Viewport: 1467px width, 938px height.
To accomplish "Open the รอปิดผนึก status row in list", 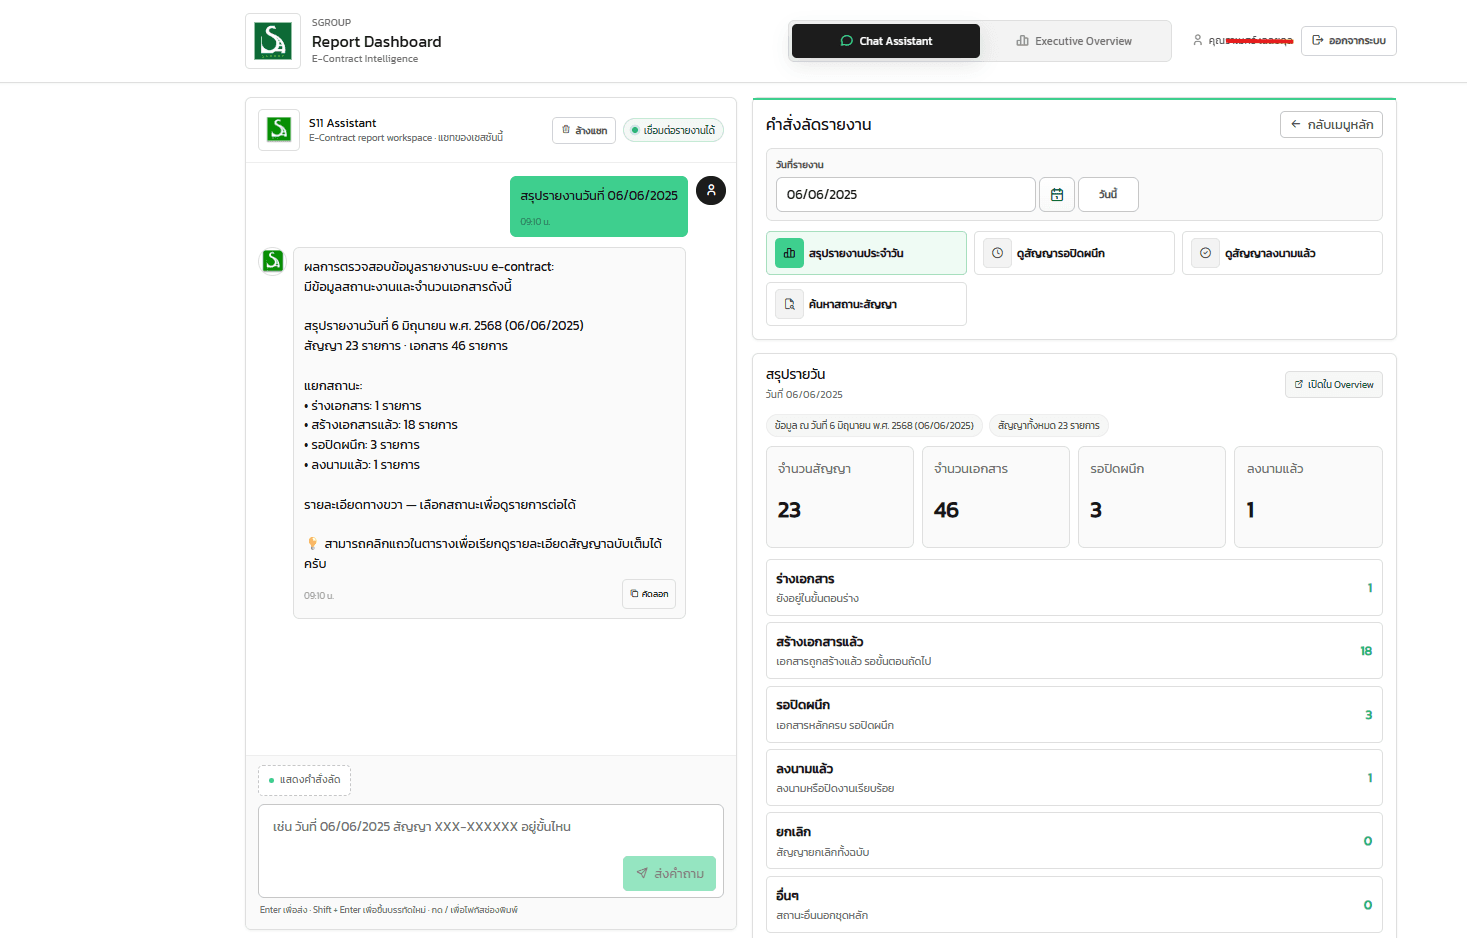I will click(x=1074, y=714).
